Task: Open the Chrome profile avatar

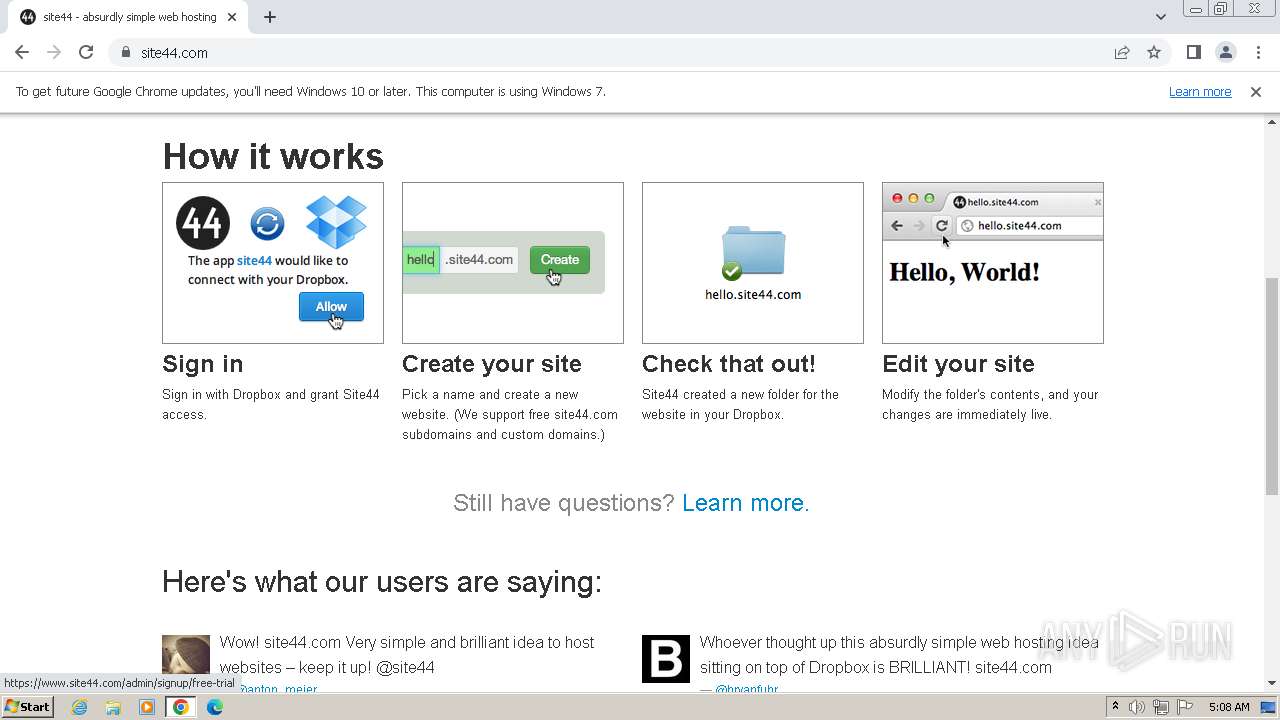Action: [1225, 52]
